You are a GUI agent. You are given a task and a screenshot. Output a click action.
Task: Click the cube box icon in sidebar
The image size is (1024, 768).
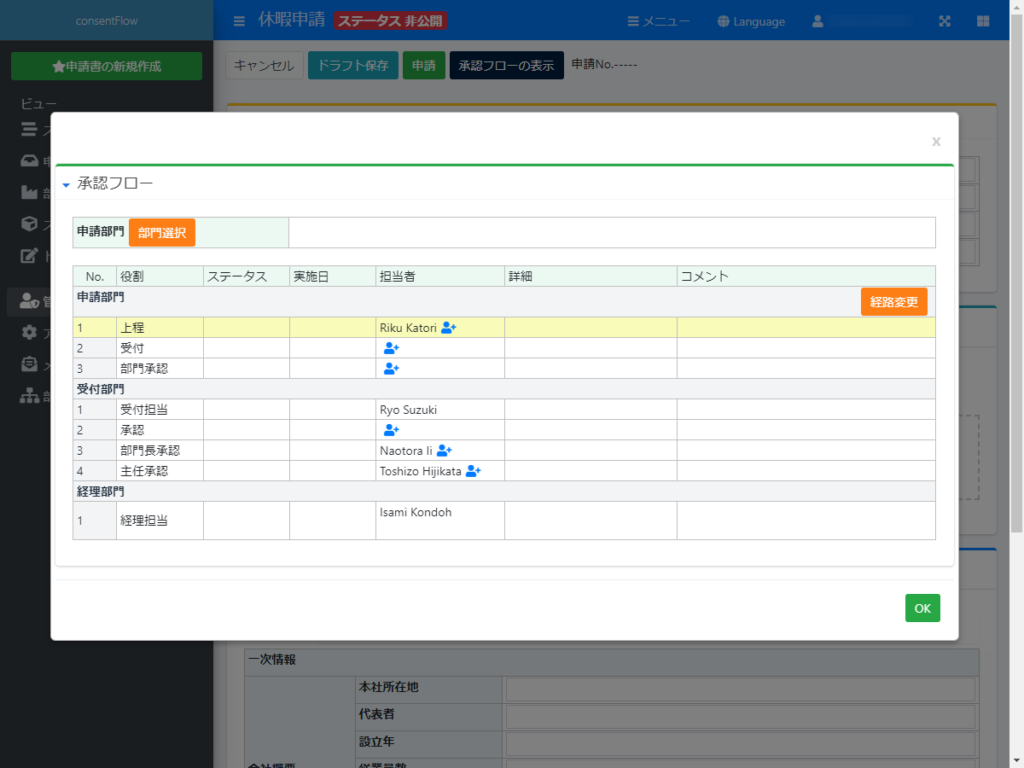click(x=29, y=223)
